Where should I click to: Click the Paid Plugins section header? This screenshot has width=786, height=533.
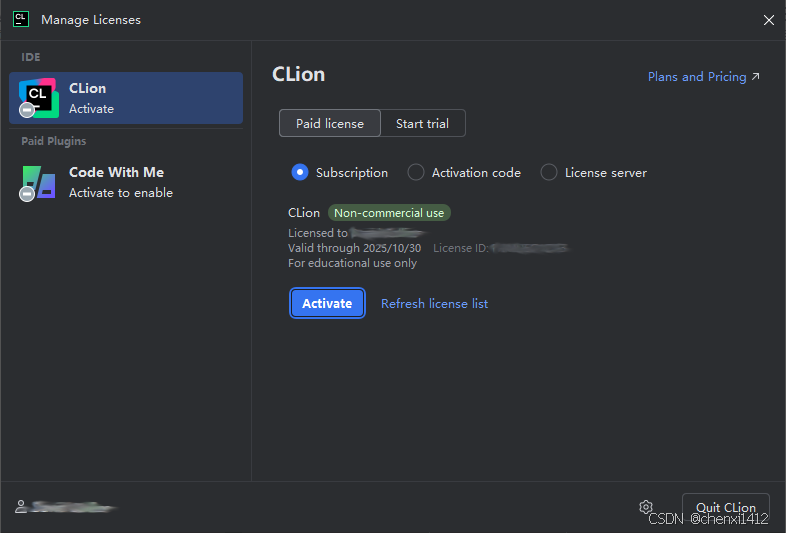click(x=54, y=141)
